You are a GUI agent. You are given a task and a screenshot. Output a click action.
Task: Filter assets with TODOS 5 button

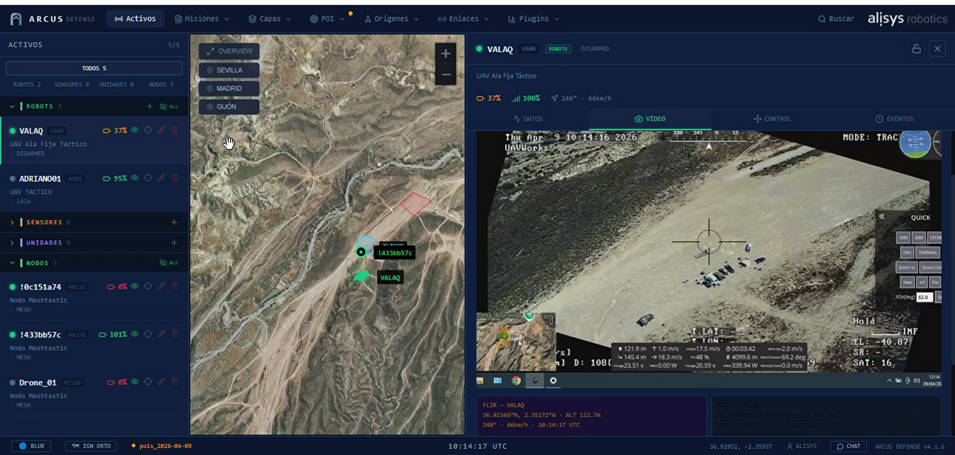point(94,68)
